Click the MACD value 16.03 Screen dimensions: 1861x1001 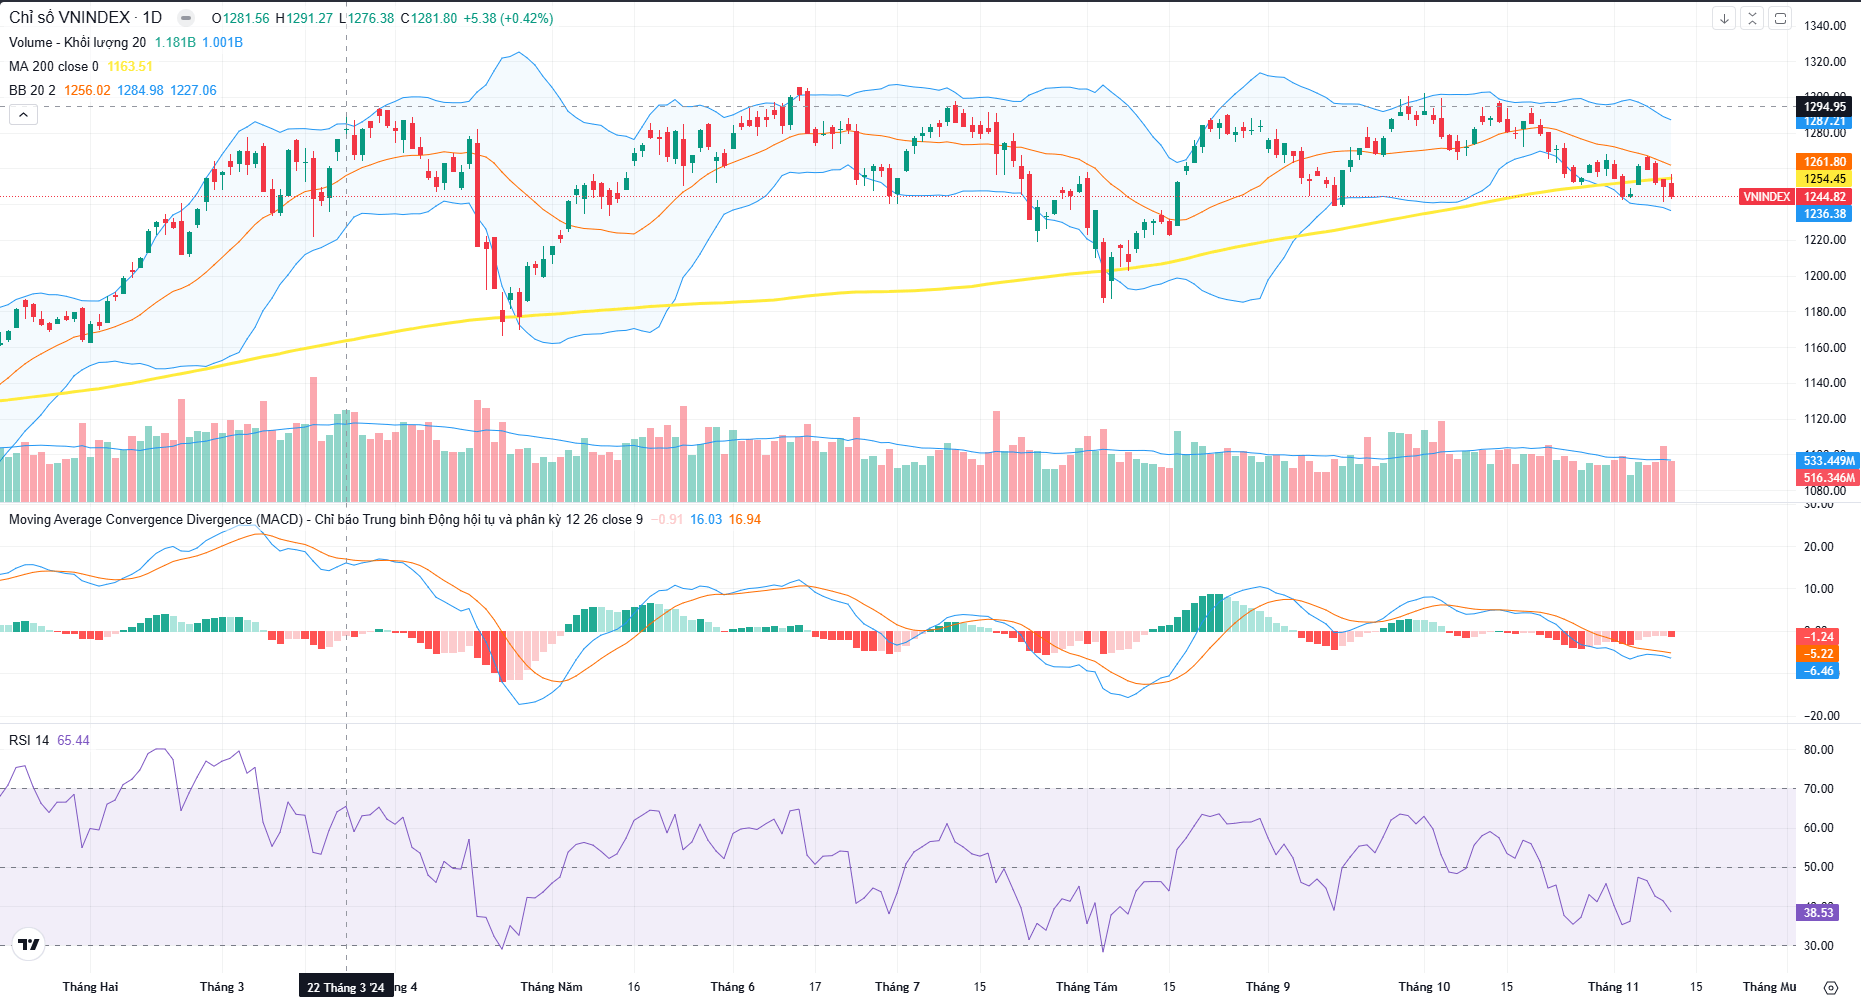(706, 519)
